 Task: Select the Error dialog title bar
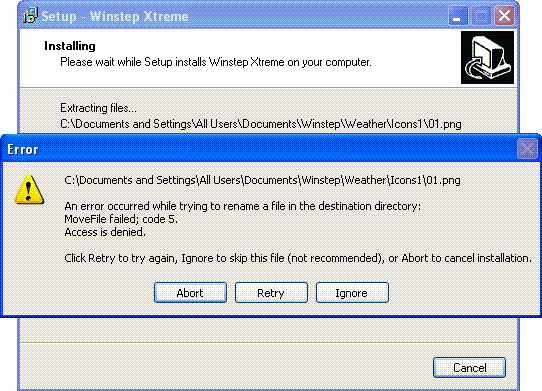[259, 149]
